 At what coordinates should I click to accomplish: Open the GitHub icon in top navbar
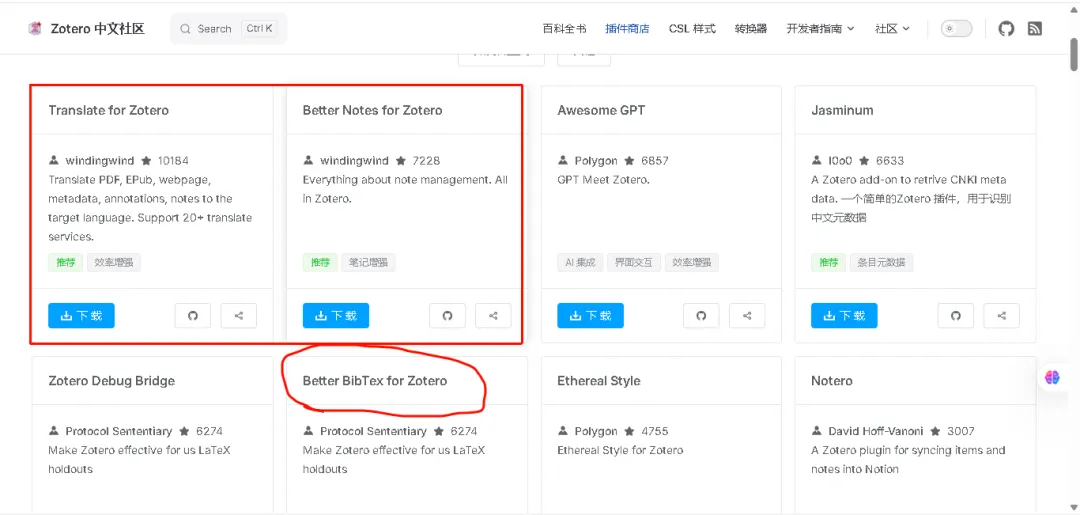click(x=1006, y=28)
